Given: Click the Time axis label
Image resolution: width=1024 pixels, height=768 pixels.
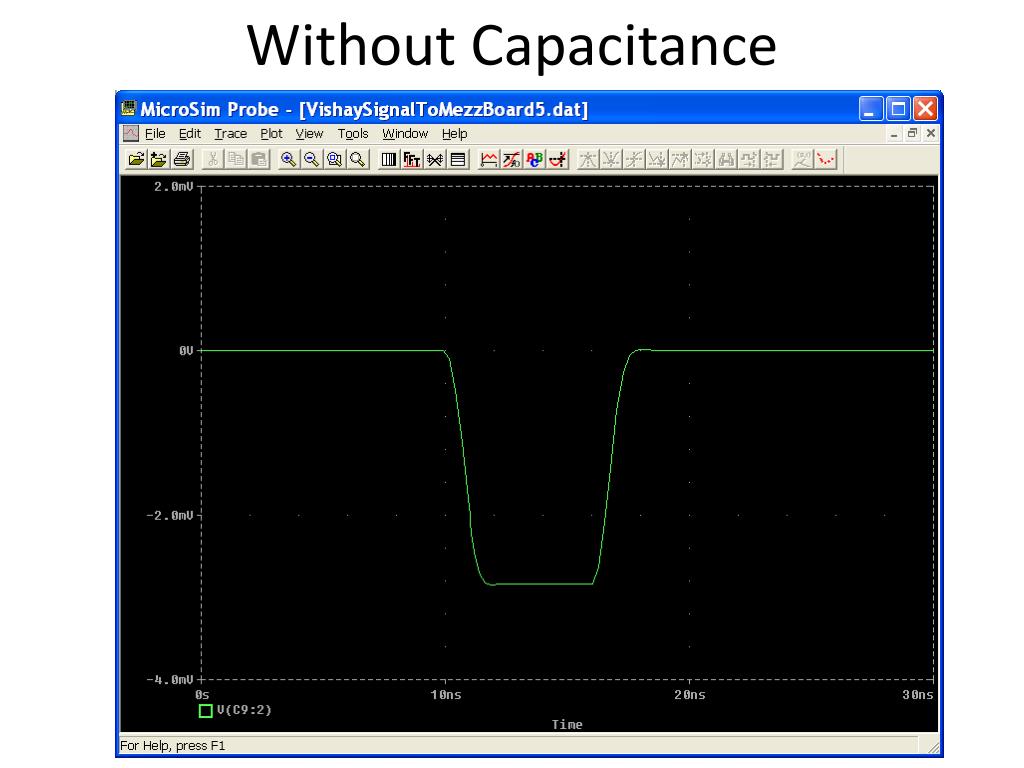Looking at the screenshot, I should coord(567,724).
